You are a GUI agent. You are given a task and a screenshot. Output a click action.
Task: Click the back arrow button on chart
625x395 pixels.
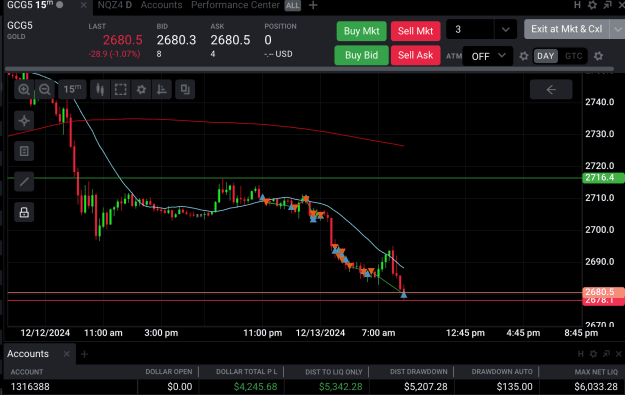(x=551, y=89)
